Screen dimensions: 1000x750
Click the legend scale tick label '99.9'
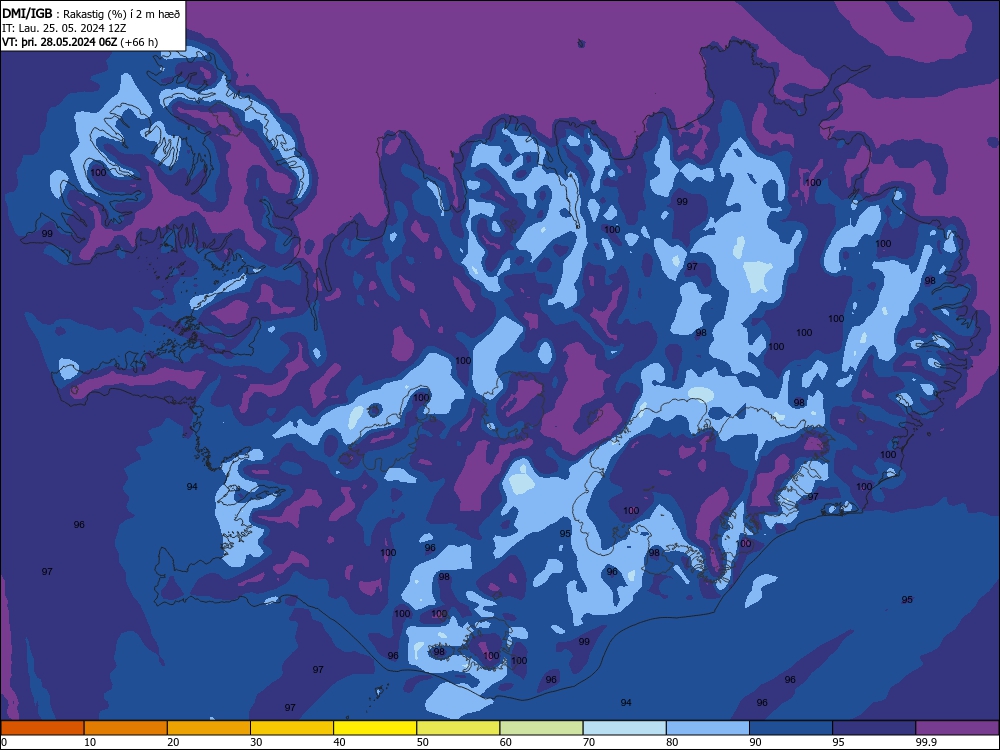[x=926, y=742]
